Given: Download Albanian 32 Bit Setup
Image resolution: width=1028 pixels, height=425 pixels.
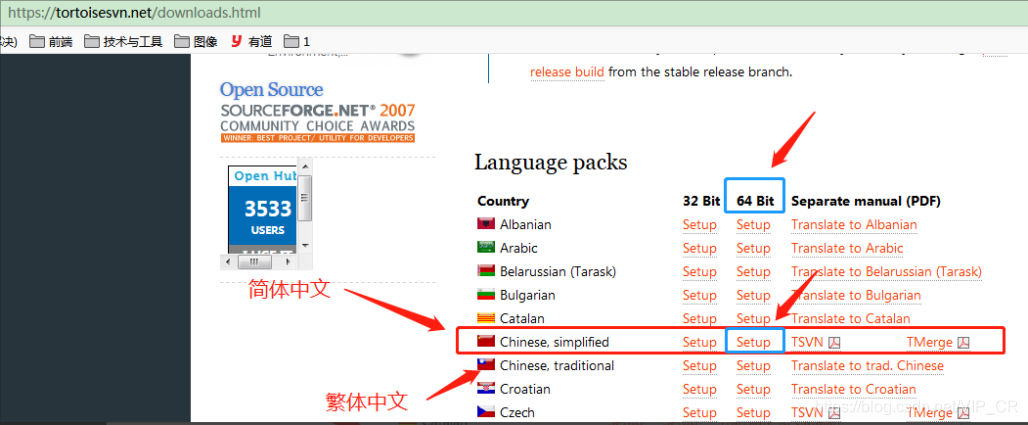Looking at the screenshot, I should point(700,224).
